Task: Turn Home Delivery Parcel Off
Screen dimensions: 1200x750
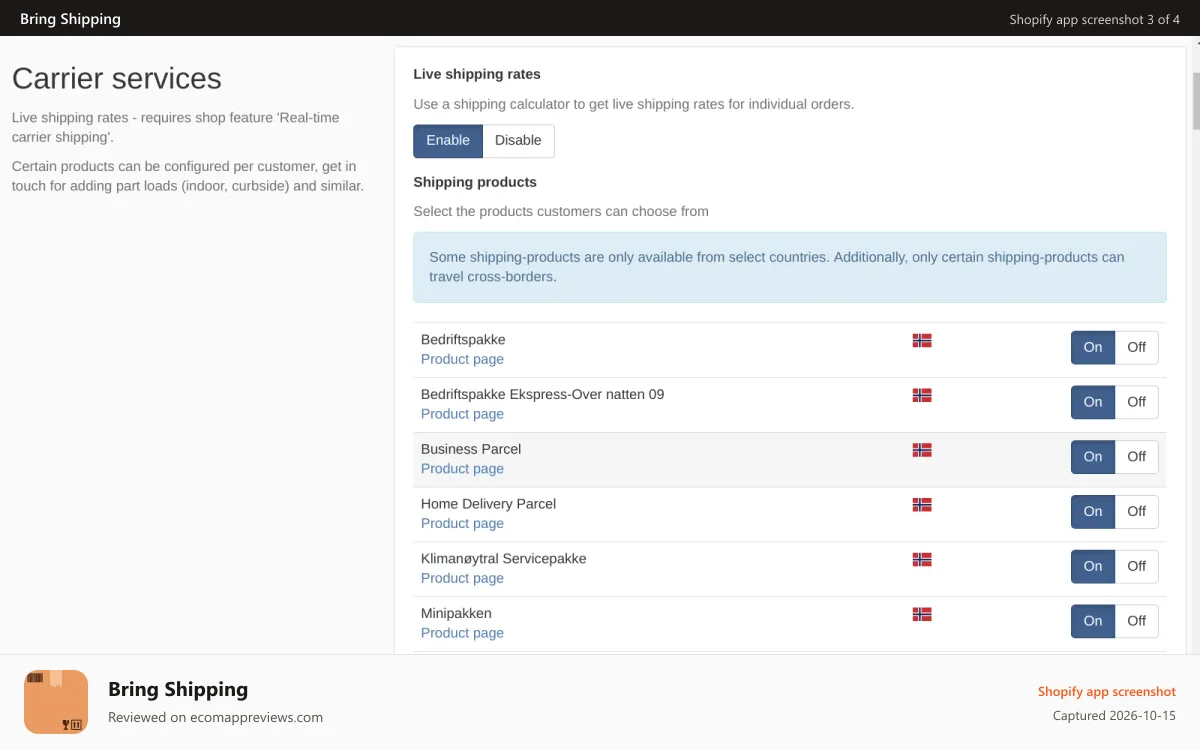Action: (1137, 512)
